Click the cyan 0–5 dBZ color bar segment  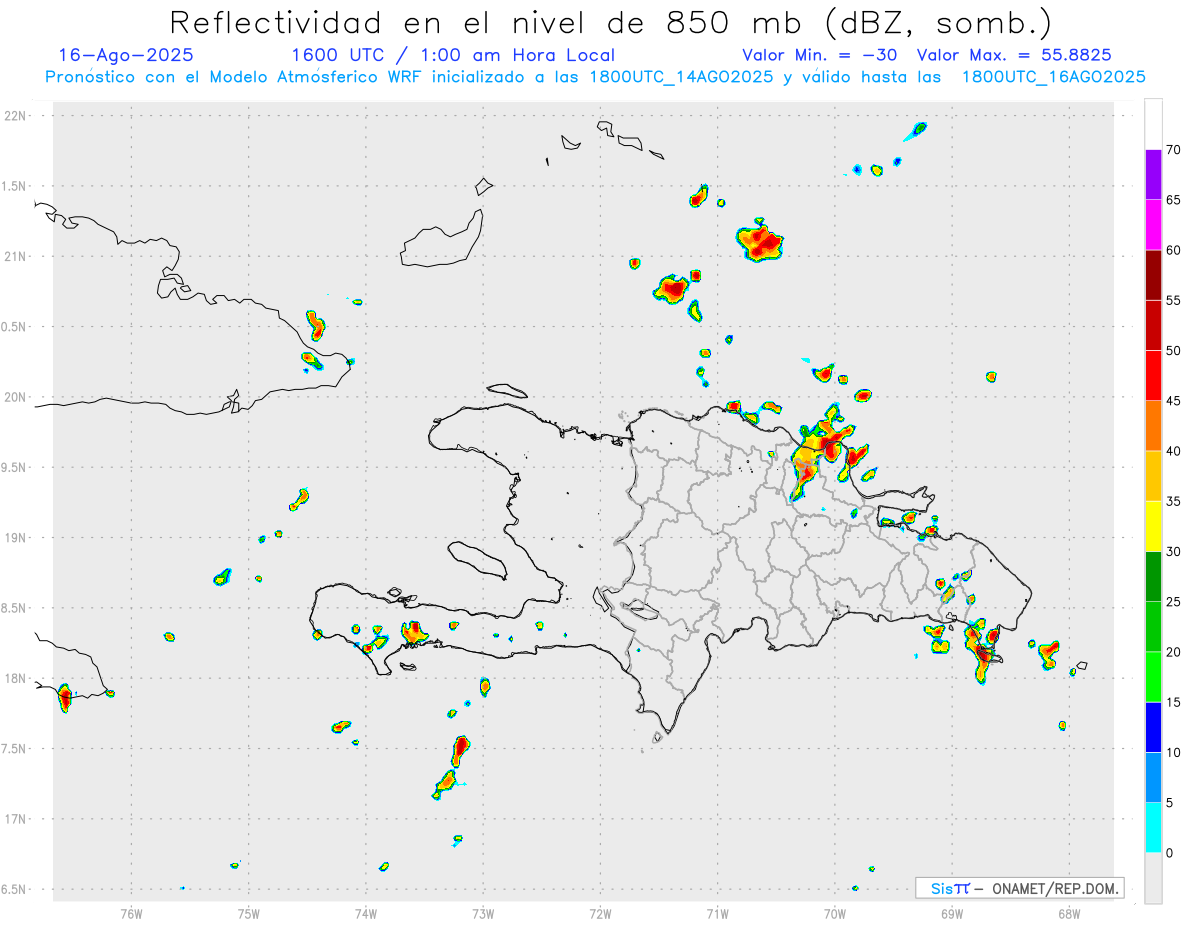1153,827
